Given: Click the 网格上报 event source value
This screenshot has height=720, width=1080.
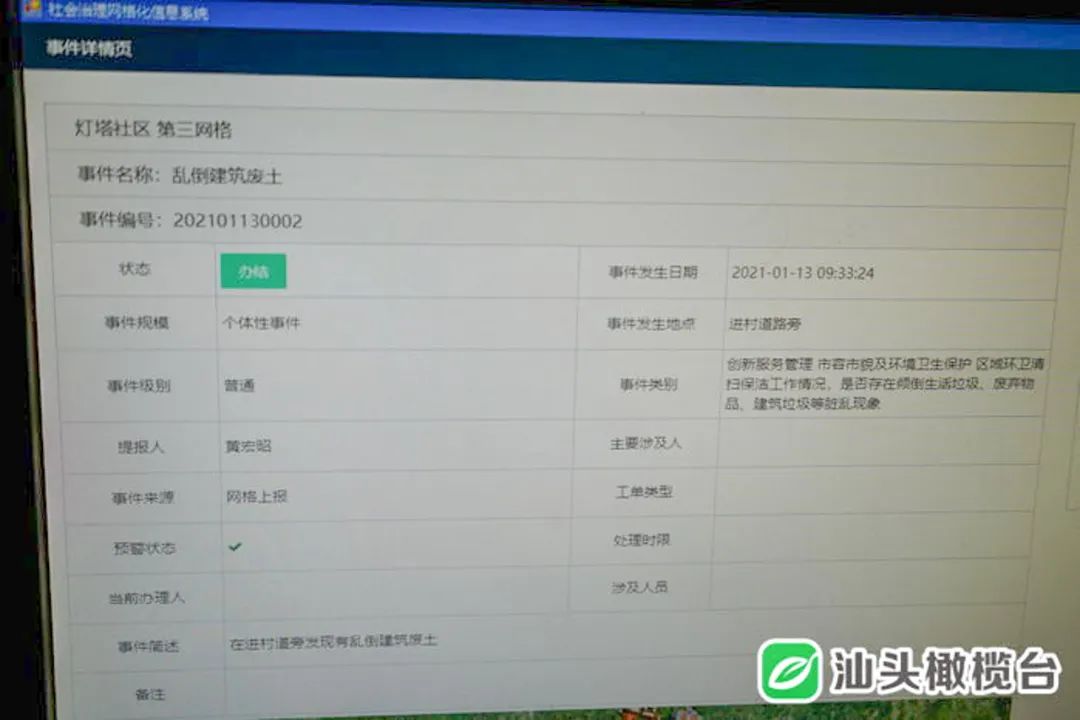Looking at the screenshot, I should point(257,497).
